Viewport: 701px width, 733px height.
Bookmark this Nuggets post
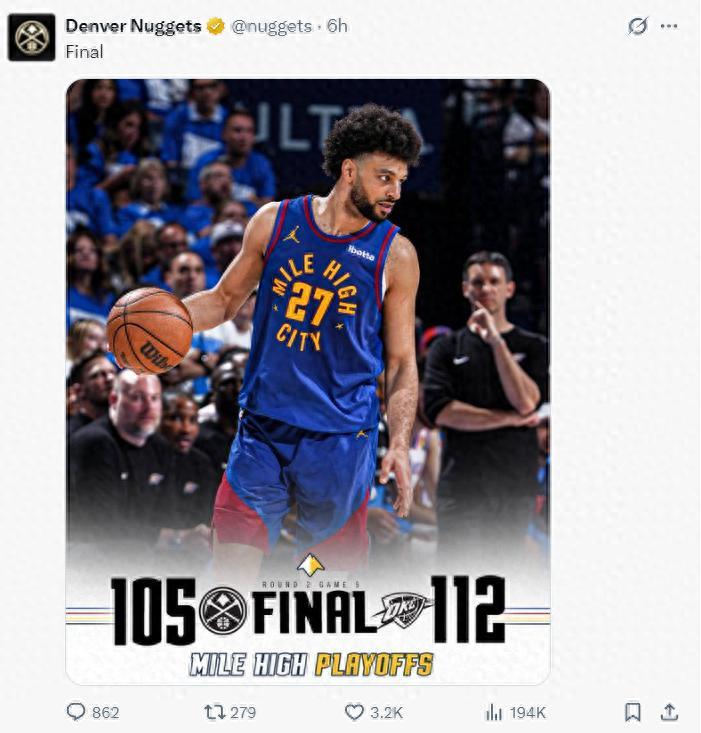(632, 712)
